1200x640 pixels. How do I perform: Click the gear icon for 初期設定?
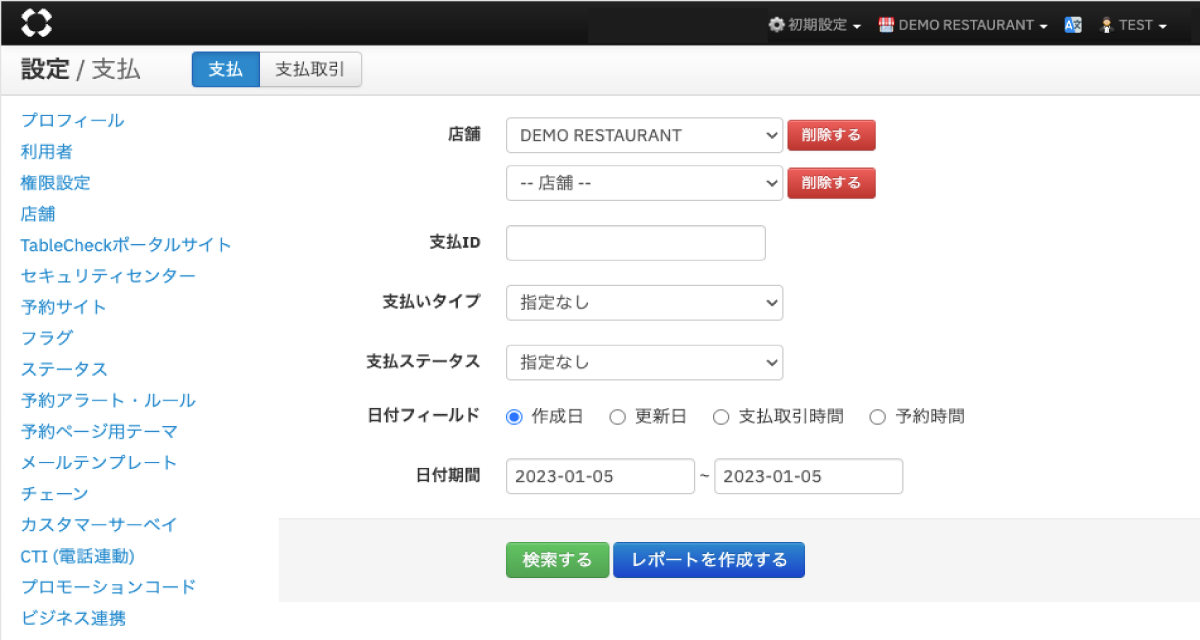tap(776, 25)
